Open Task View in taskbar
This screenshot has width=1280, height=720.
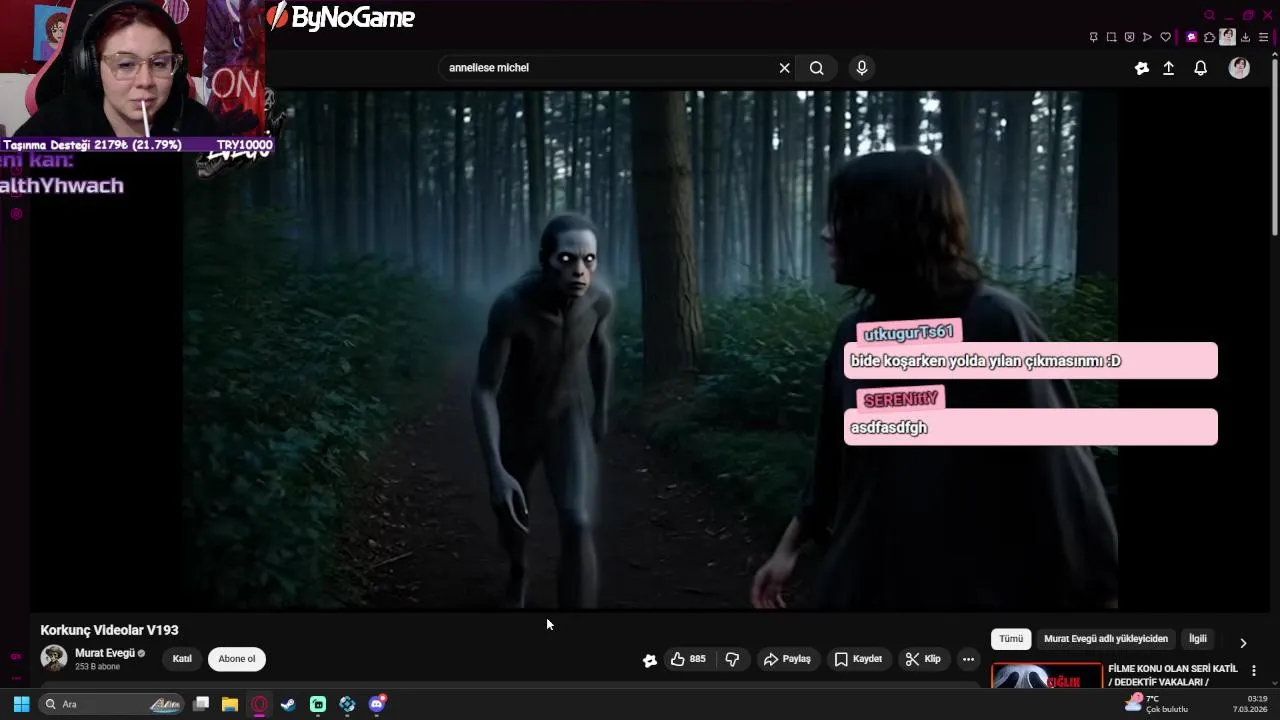pos(201,704)
